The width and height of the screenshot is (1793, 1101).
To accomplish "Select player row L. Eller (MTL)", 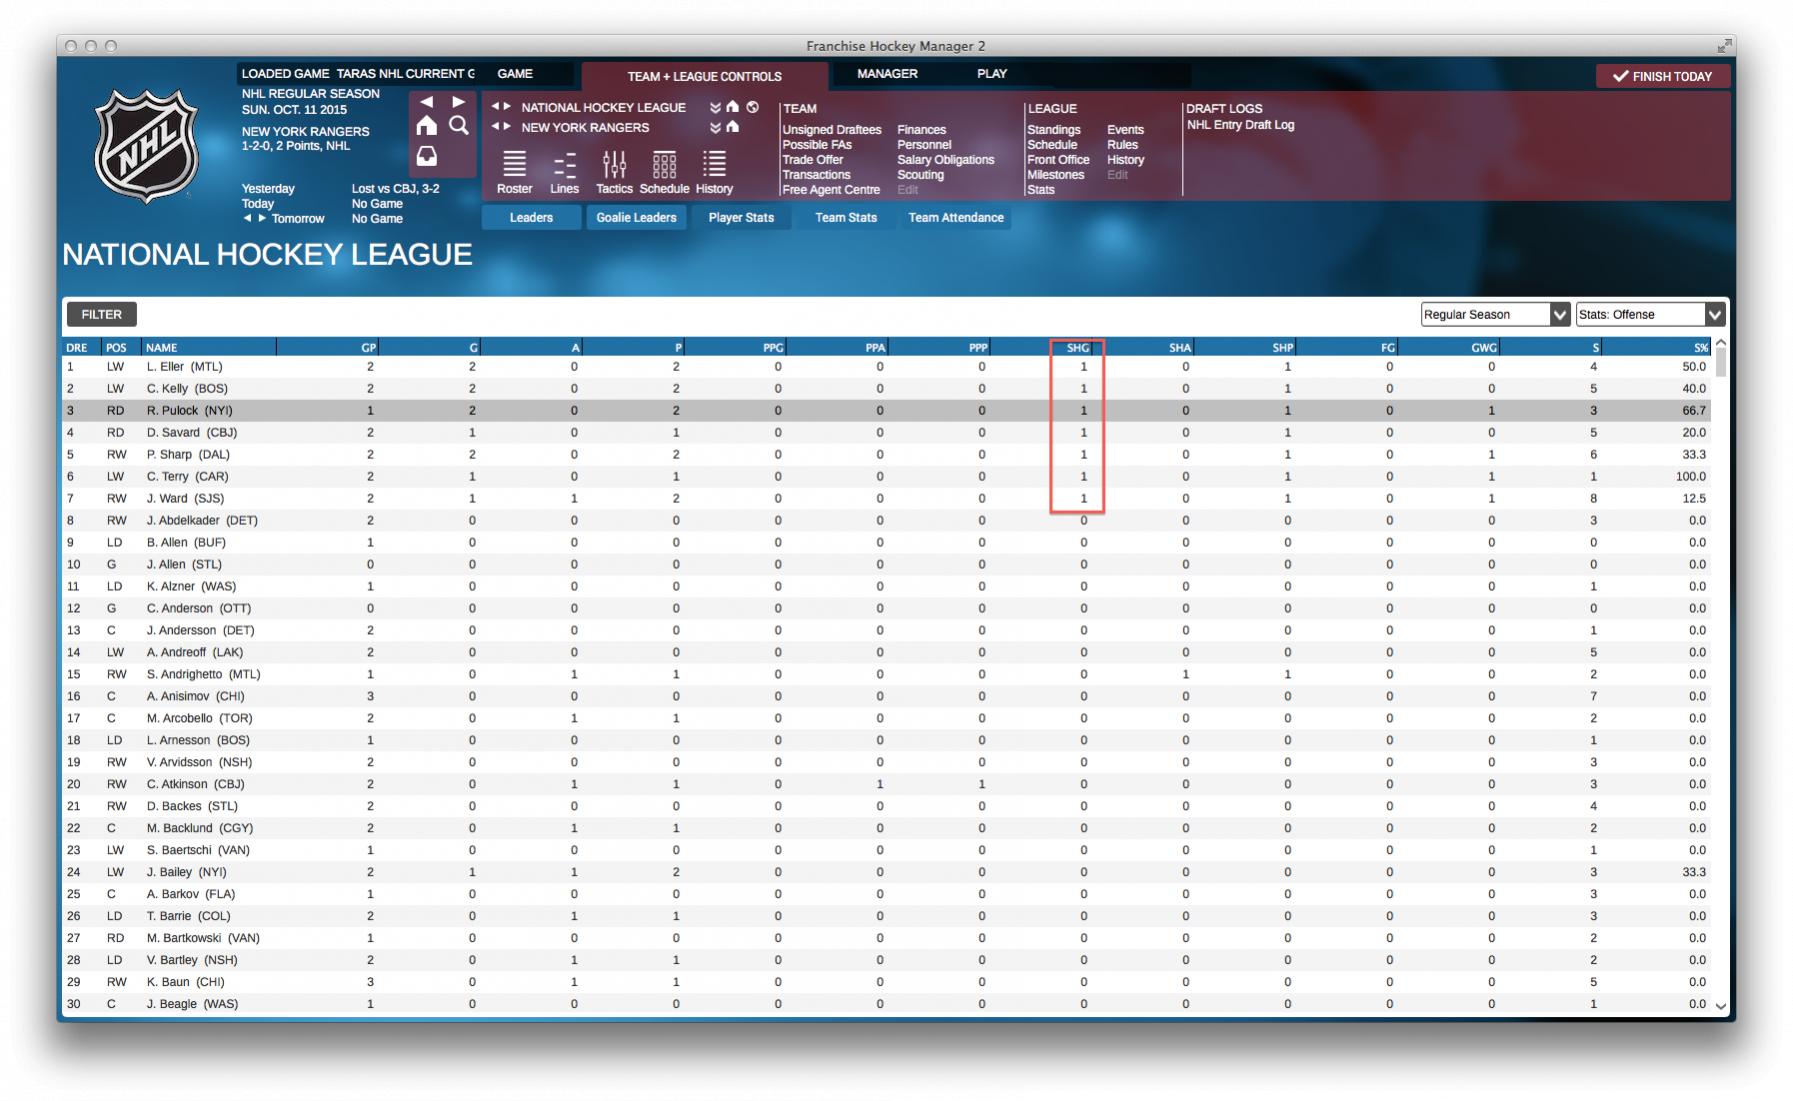I will point(886,366).
